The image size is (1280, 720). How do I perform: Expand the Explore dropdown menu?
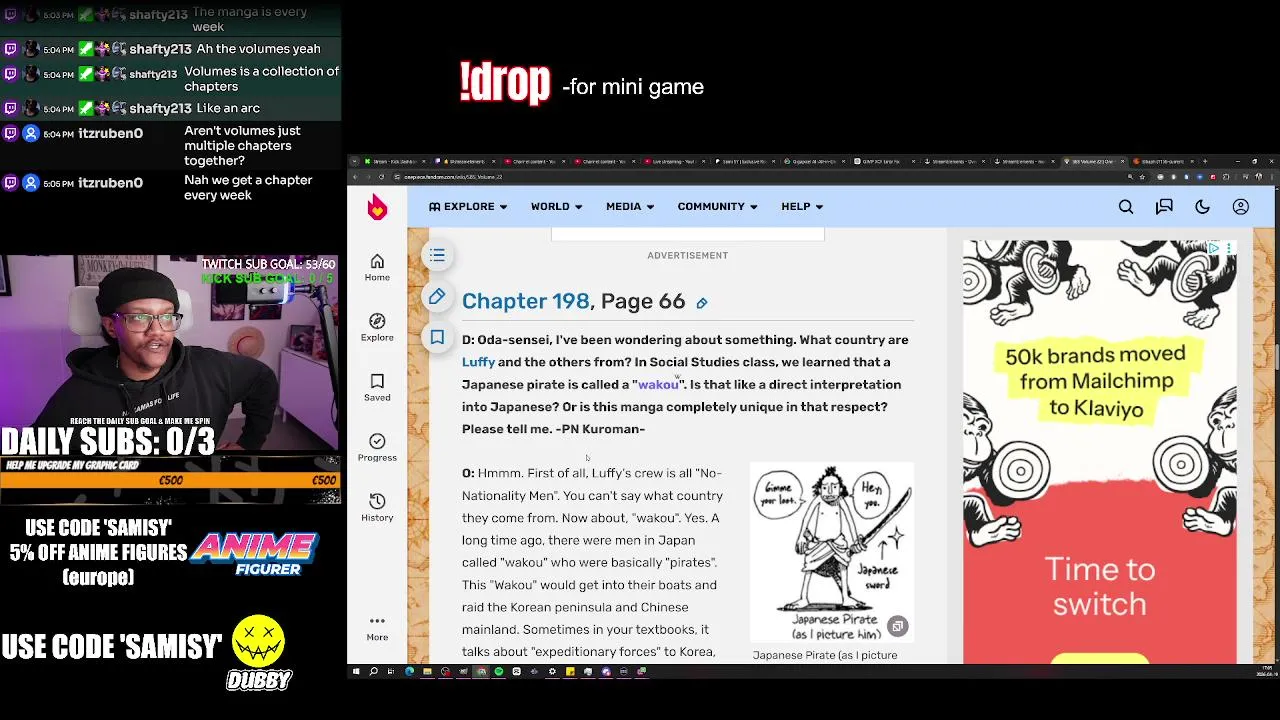point(468,207)
